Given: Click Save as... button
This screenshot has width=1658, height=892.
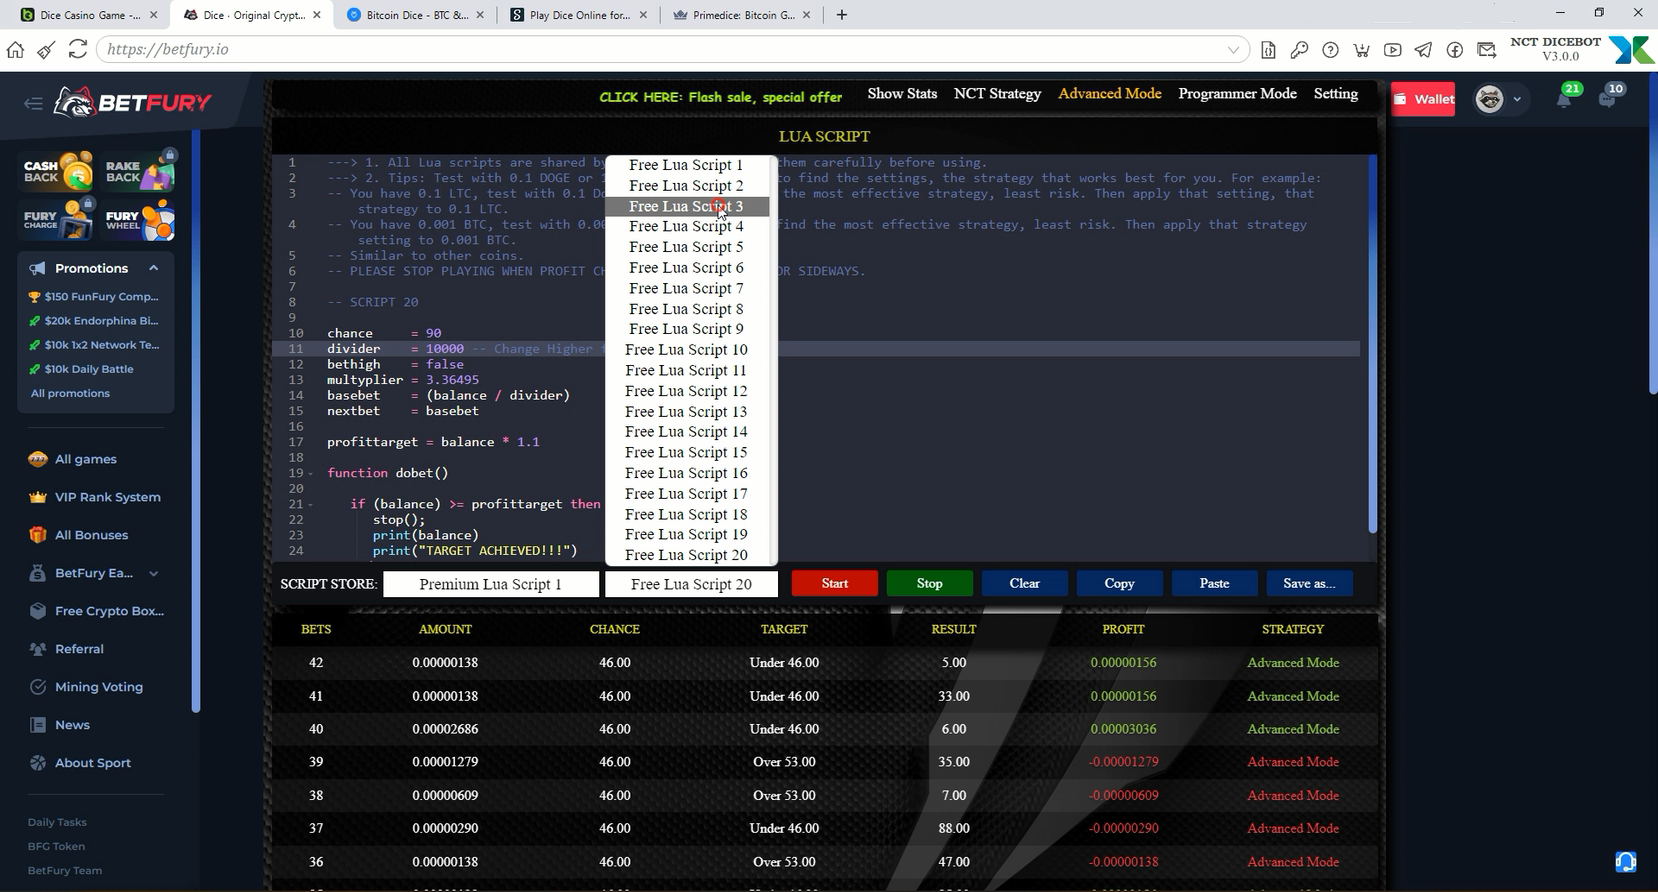Looking at the screenshot, I should pyautogui.click(x=1309, y=583).
